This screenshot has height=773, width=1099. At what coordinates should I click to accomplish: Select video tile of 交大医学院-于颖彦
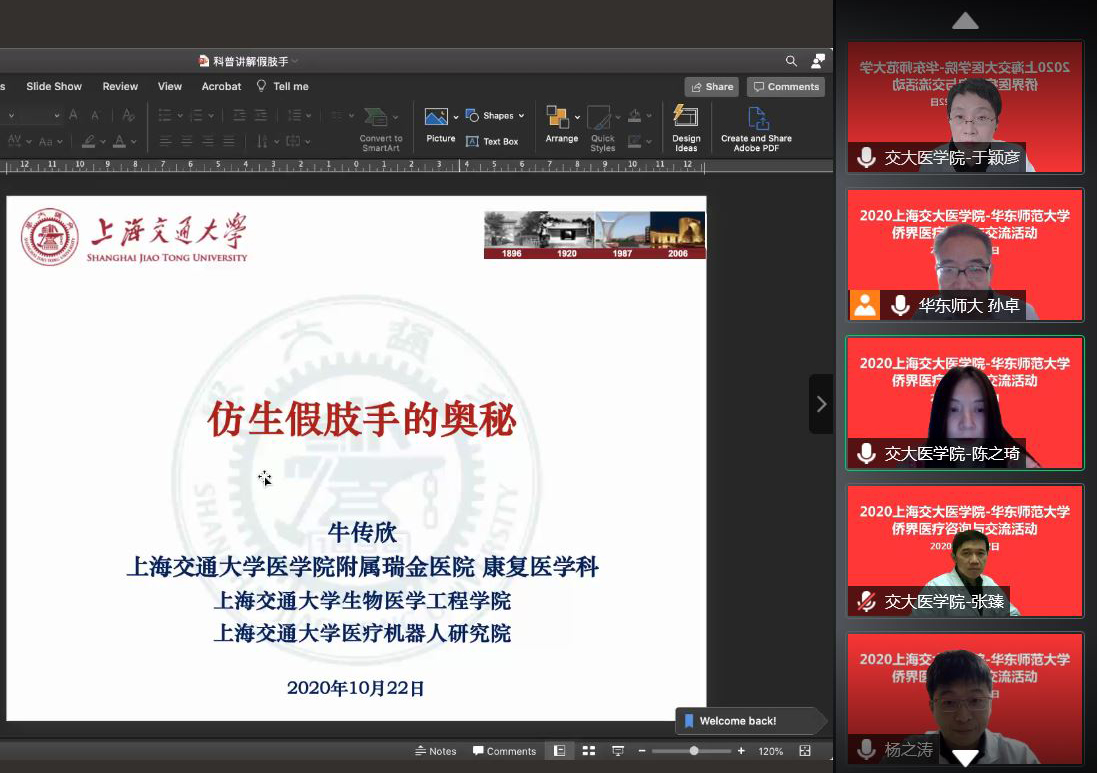coord(965,107)
